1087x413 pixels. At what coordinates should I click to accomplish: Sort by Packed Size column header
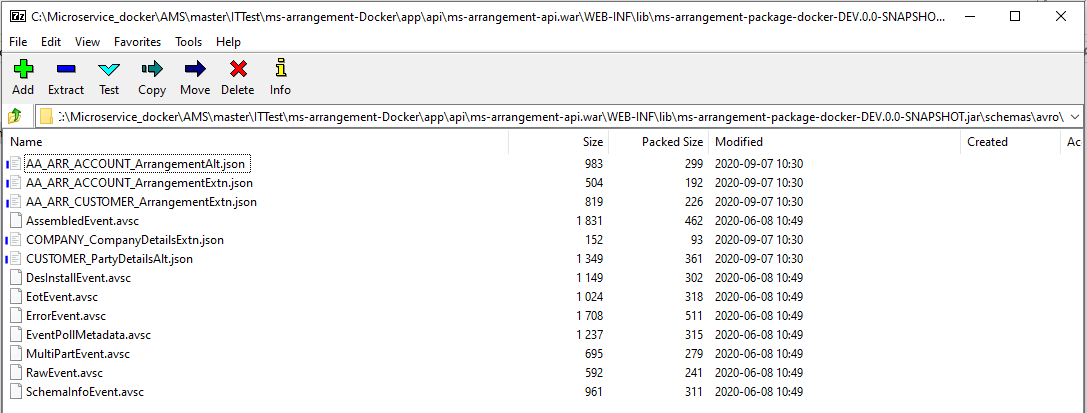click(x=672, y=142)
